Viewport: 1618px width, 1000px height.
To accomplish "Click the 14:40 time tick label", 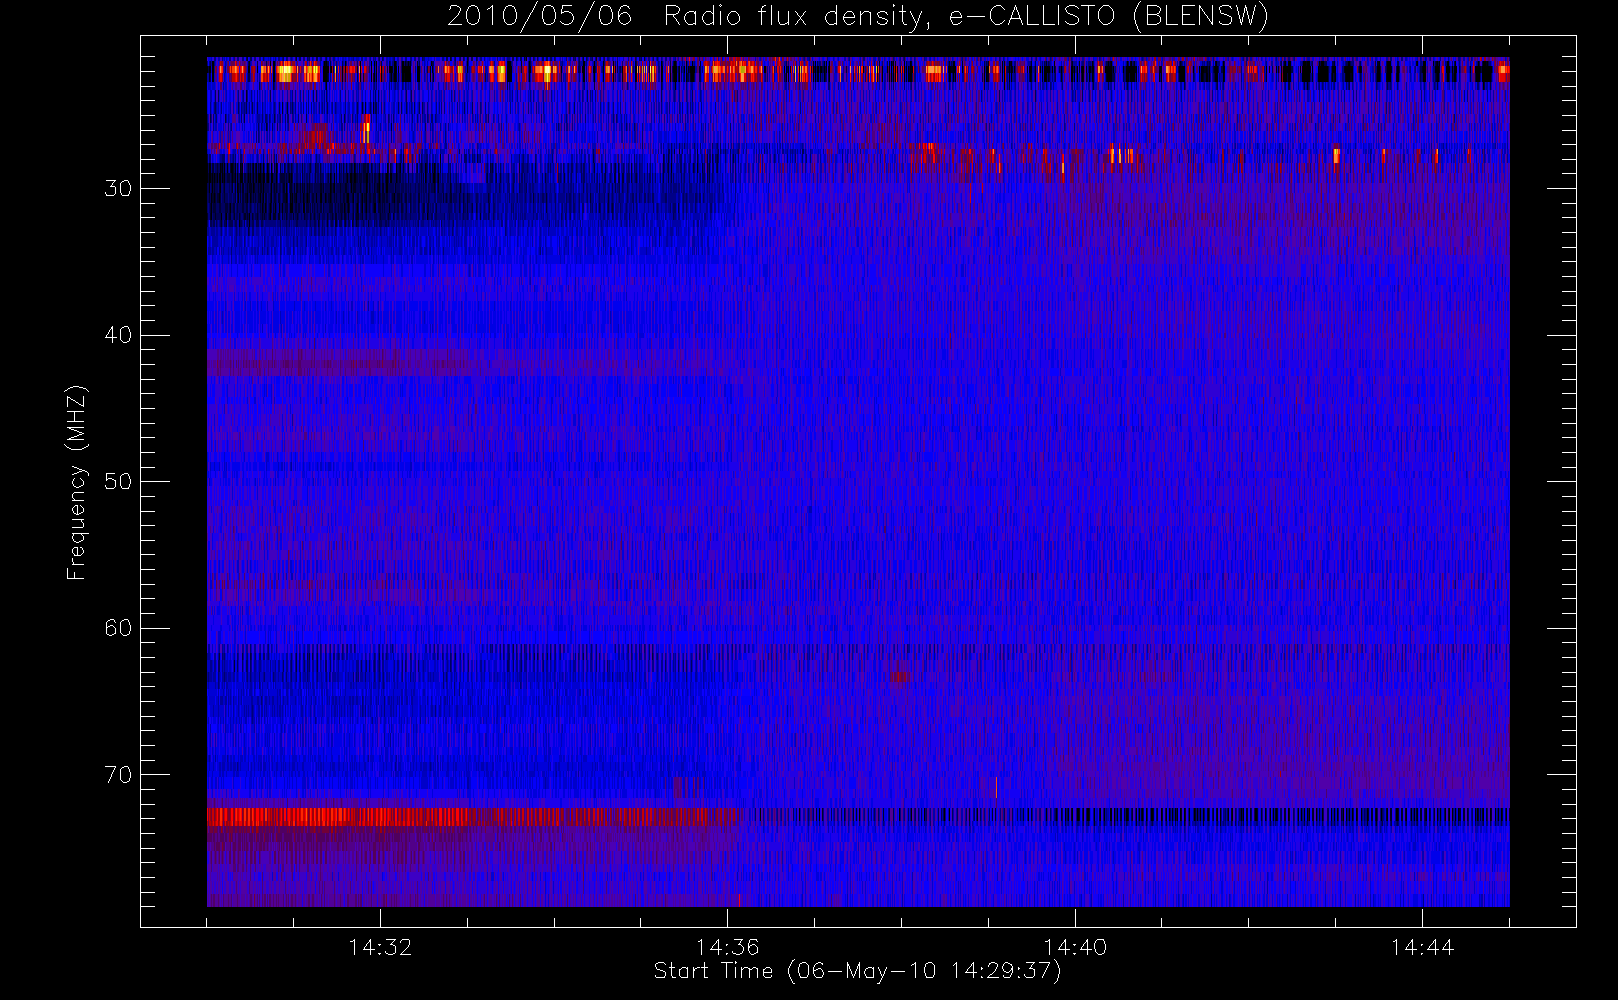I will point(1075,947).
